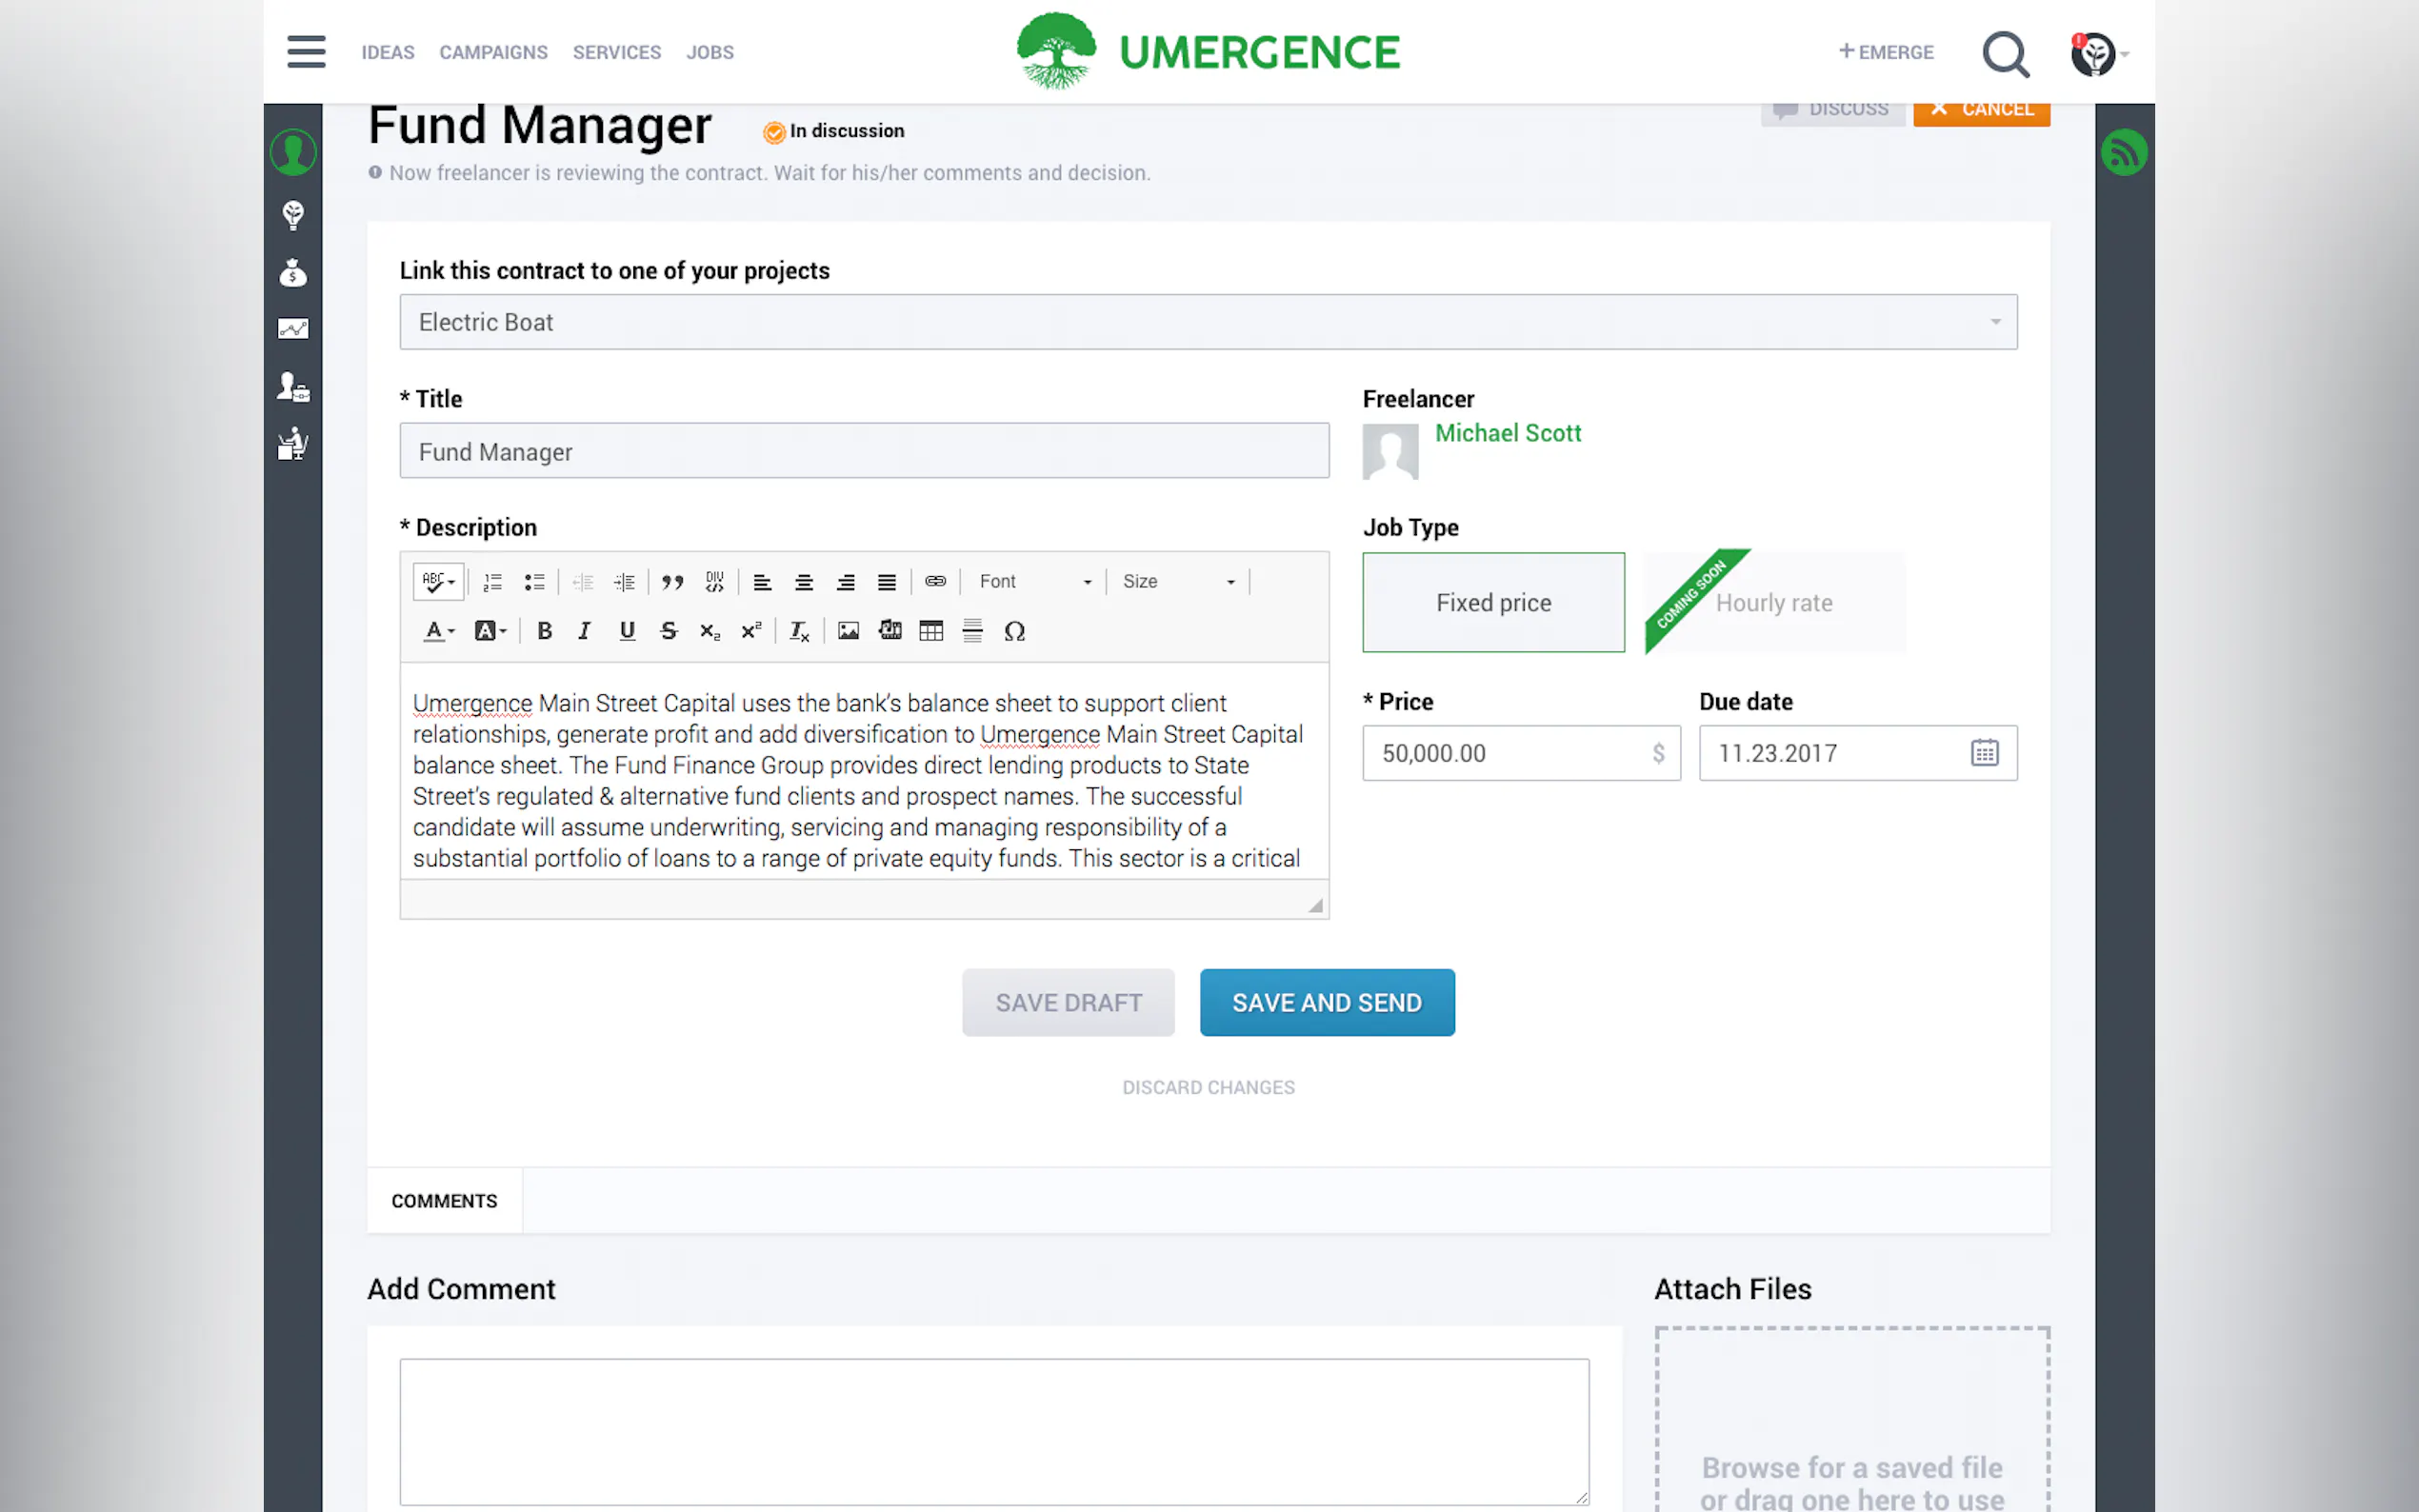Click the lightbulb ideas sidebar icon
This screenshot has width=2419, height=1512.
tap(293, 215)
